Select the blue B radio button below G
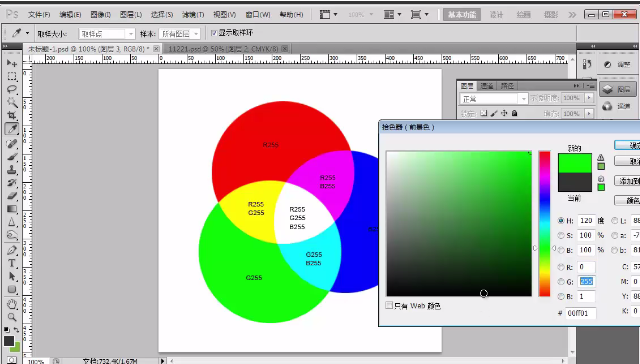Image resolution: width=640 pixels, height=364 pixels. (x=561, y=297)
